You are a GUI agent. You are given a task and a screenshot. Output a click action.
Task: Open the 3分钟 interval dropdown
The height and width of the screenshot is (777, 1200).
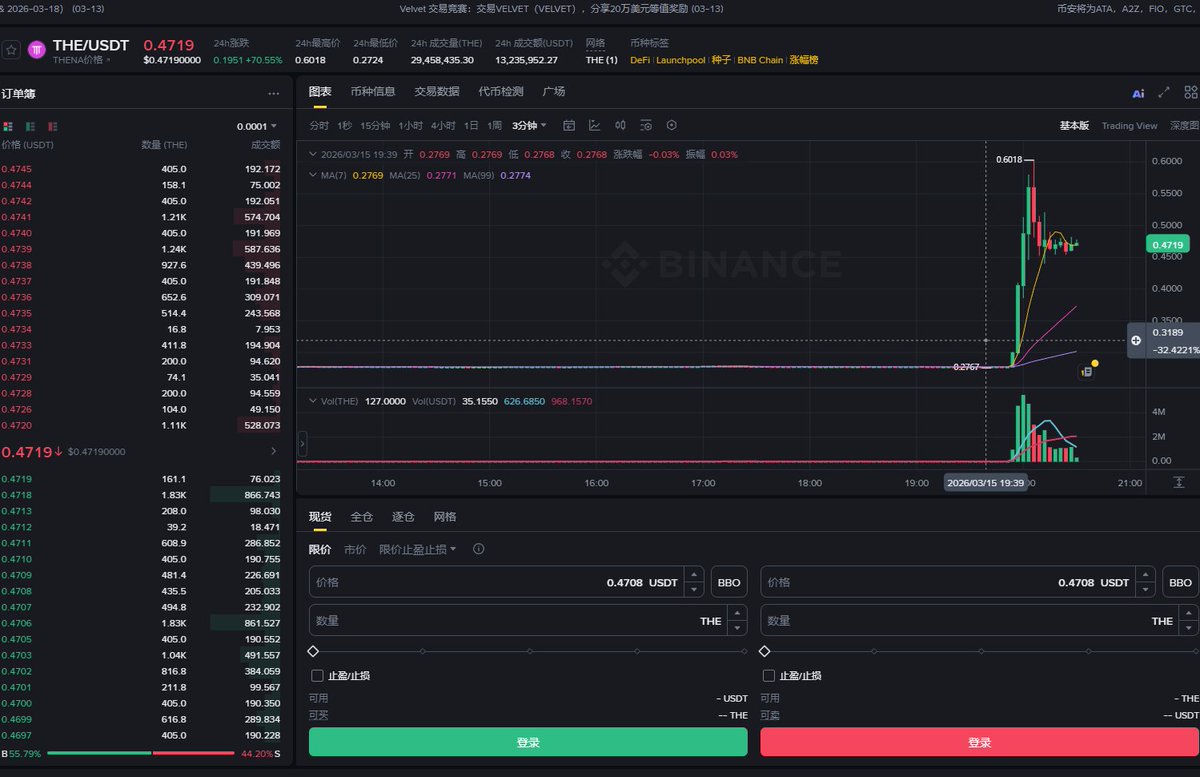tap(529, 125)
